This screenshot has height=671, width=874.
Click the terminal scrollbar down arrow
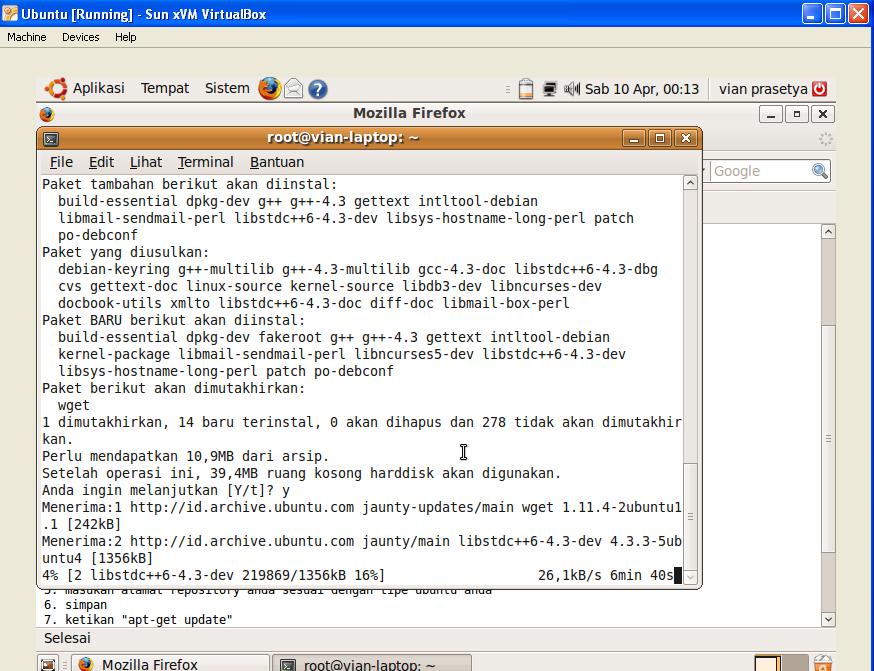coord(690,577)
